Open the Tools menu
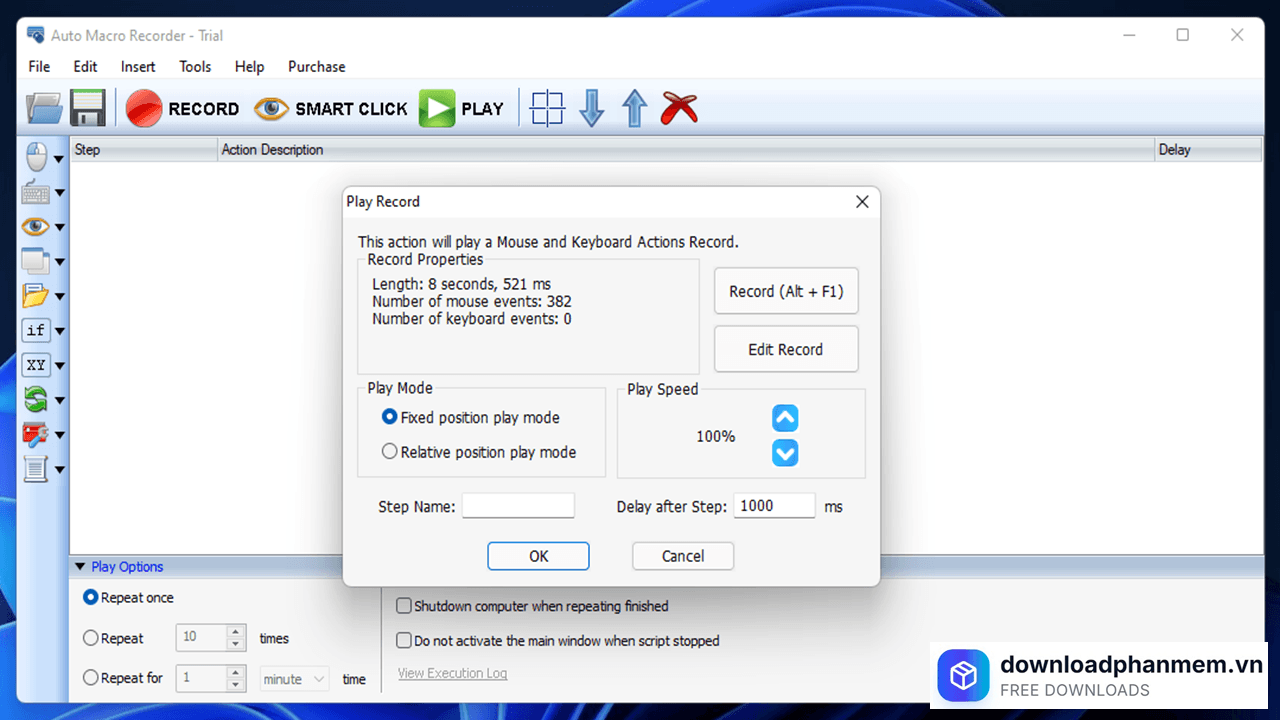 coord(195,67)
